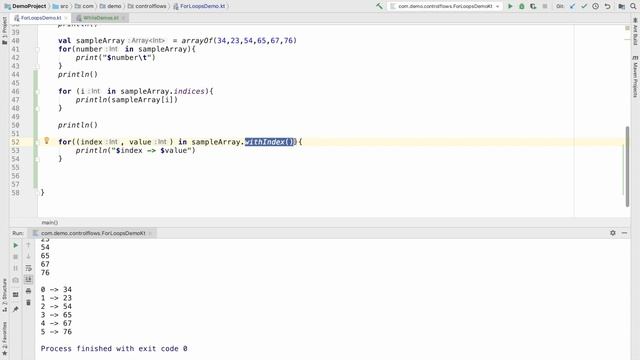Click the fold end marker at line 58
The width and height of the screenshot is (640, 360).
37,192
